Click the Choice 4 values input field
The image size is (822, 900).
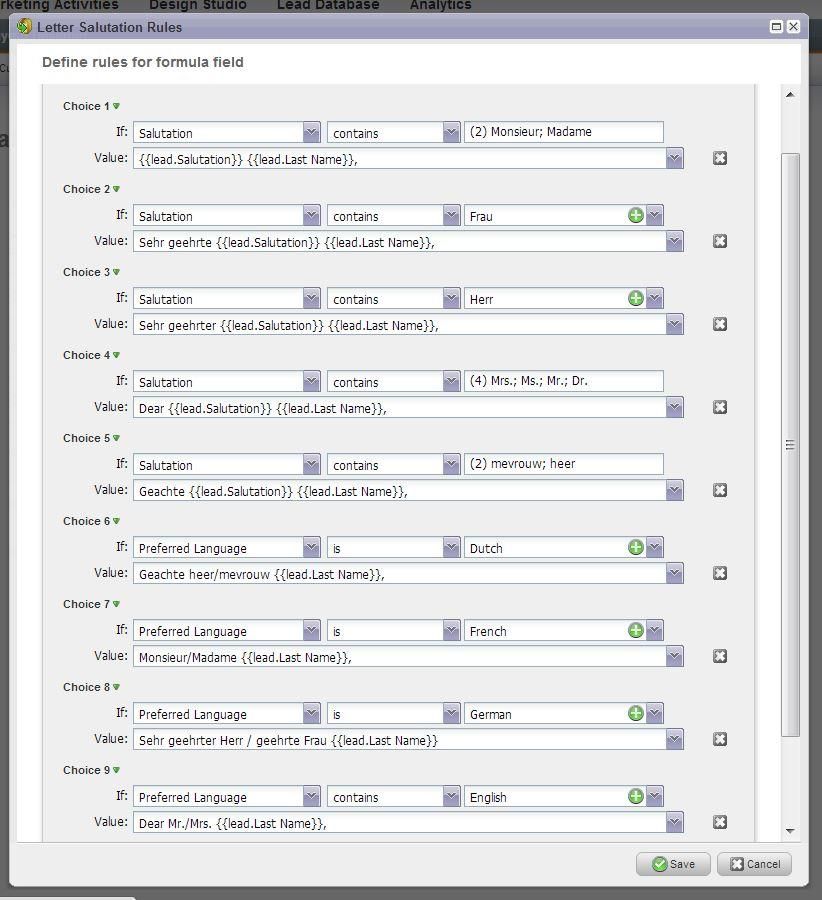click(563, 382)
